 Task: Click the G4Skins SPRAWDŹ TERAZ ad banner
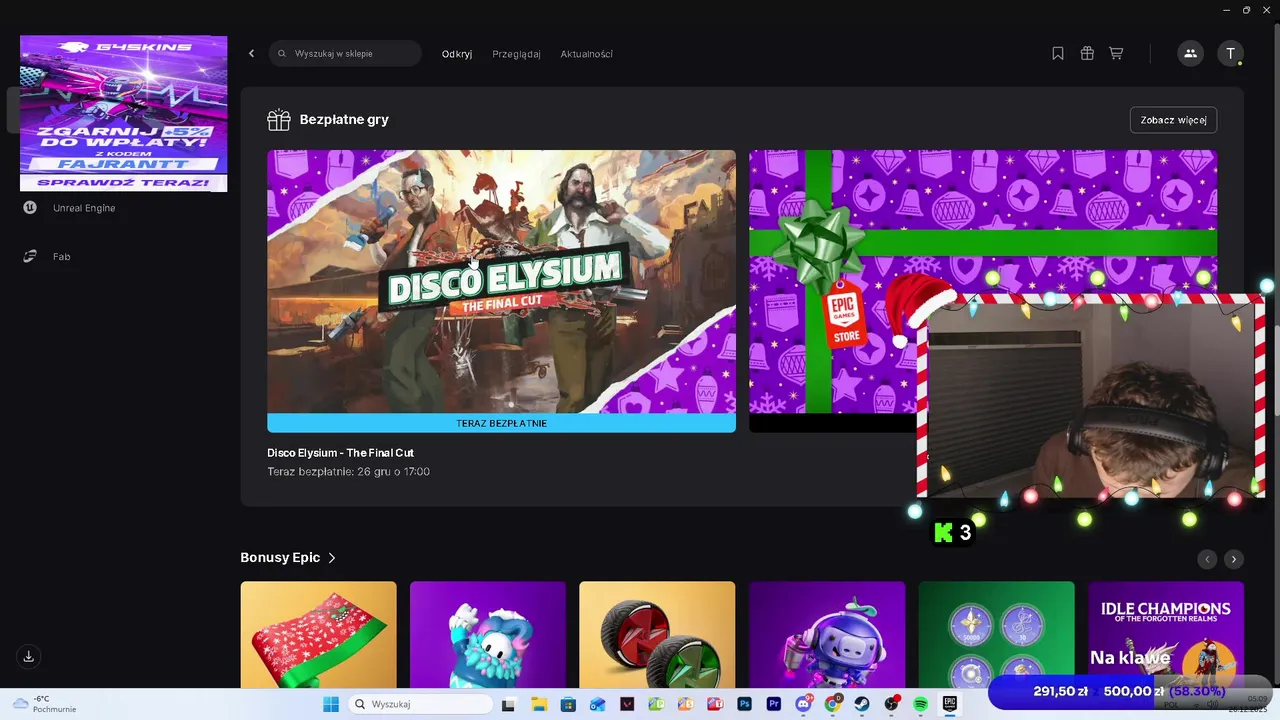click(x=123, y=113)
